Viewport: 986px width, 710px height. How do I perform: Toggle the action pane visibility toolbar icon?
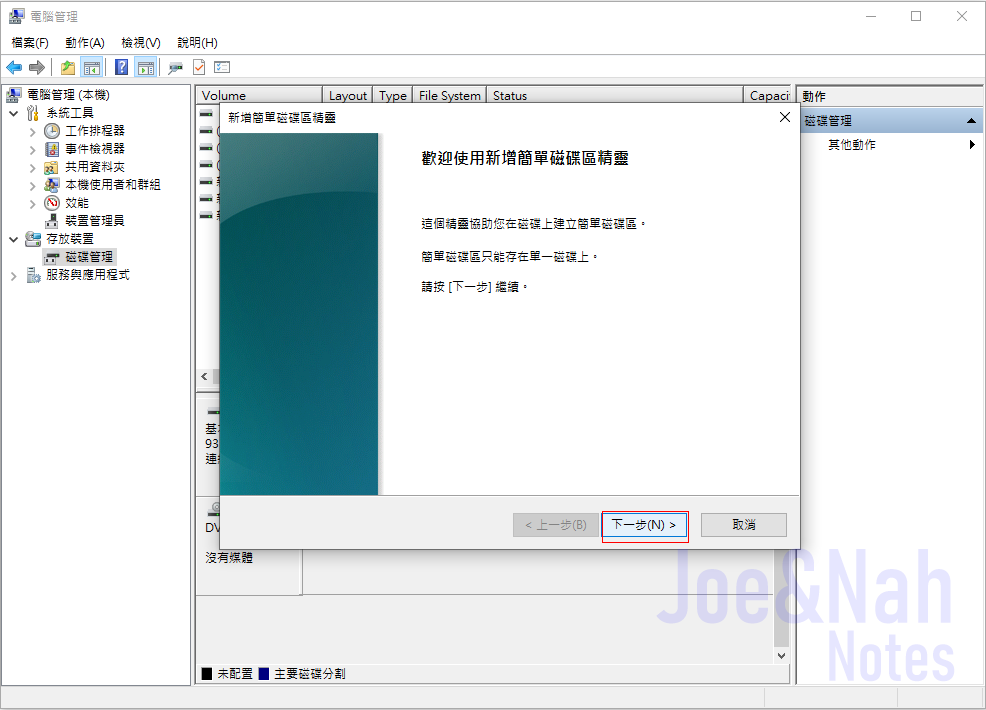coord(145,67)
